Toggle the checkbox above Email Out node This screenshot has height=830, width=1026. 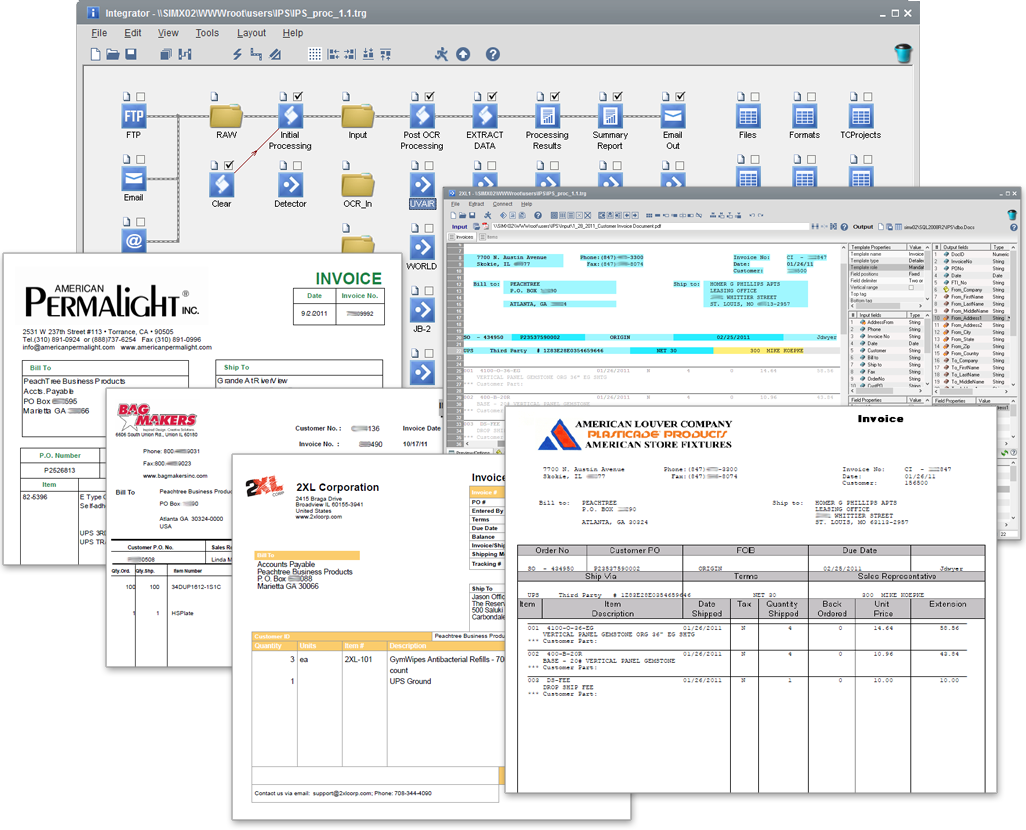pyautogui.click(x=680, y=96)
